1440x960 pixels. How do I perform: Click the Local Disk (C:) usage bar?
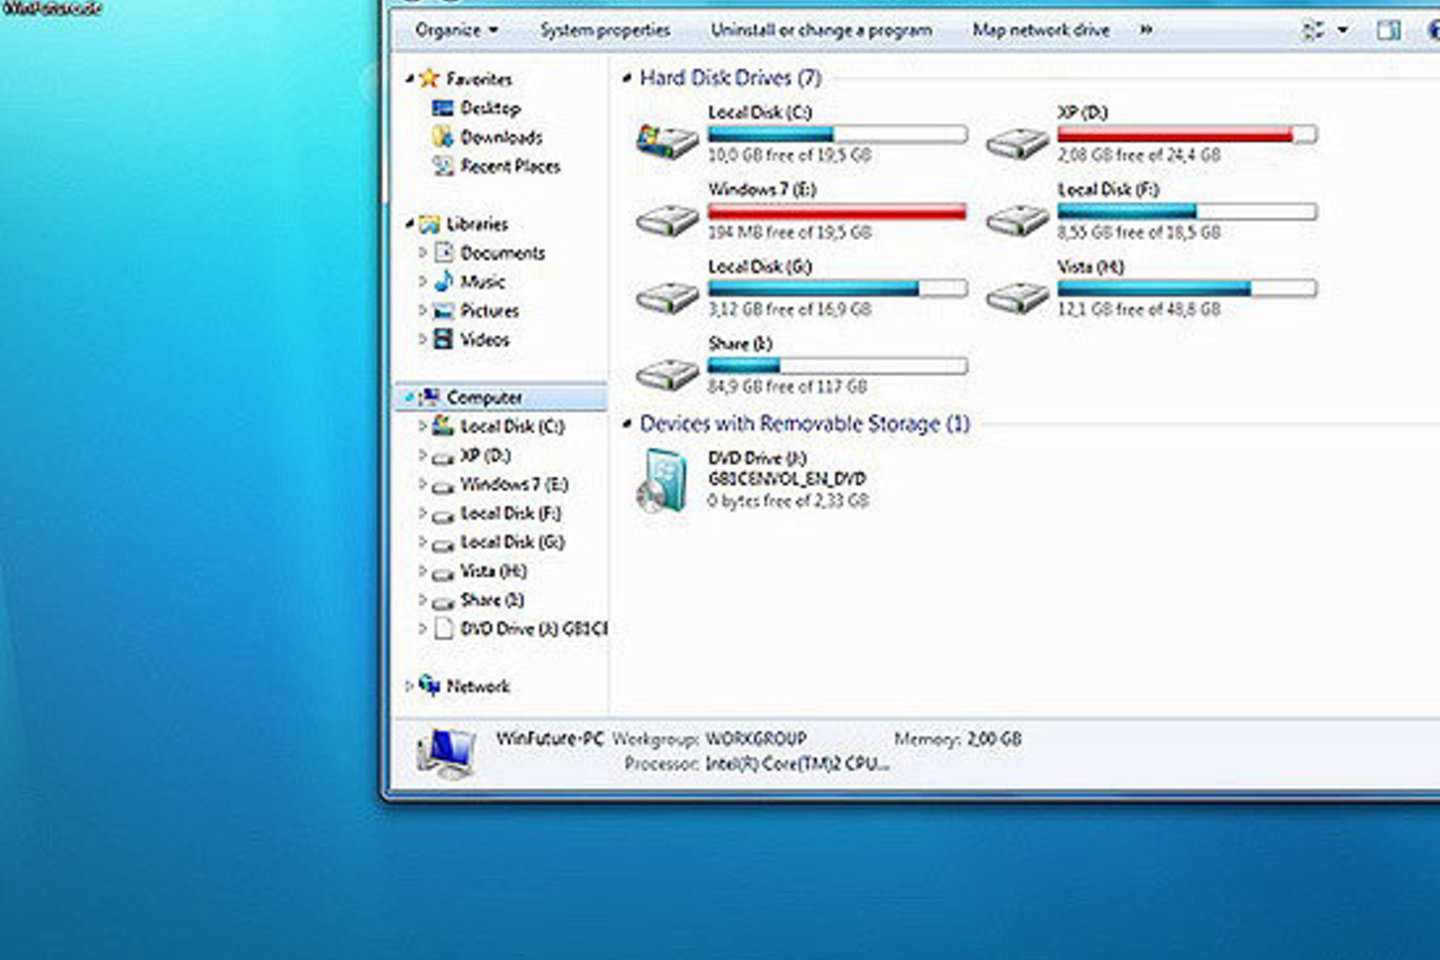tap(837, 134)
